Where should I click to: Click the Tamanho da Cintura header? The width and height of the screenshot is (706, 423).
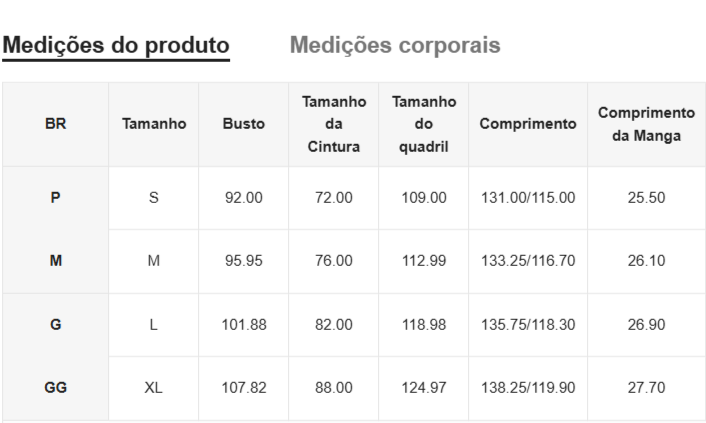(x=334, y=125)
